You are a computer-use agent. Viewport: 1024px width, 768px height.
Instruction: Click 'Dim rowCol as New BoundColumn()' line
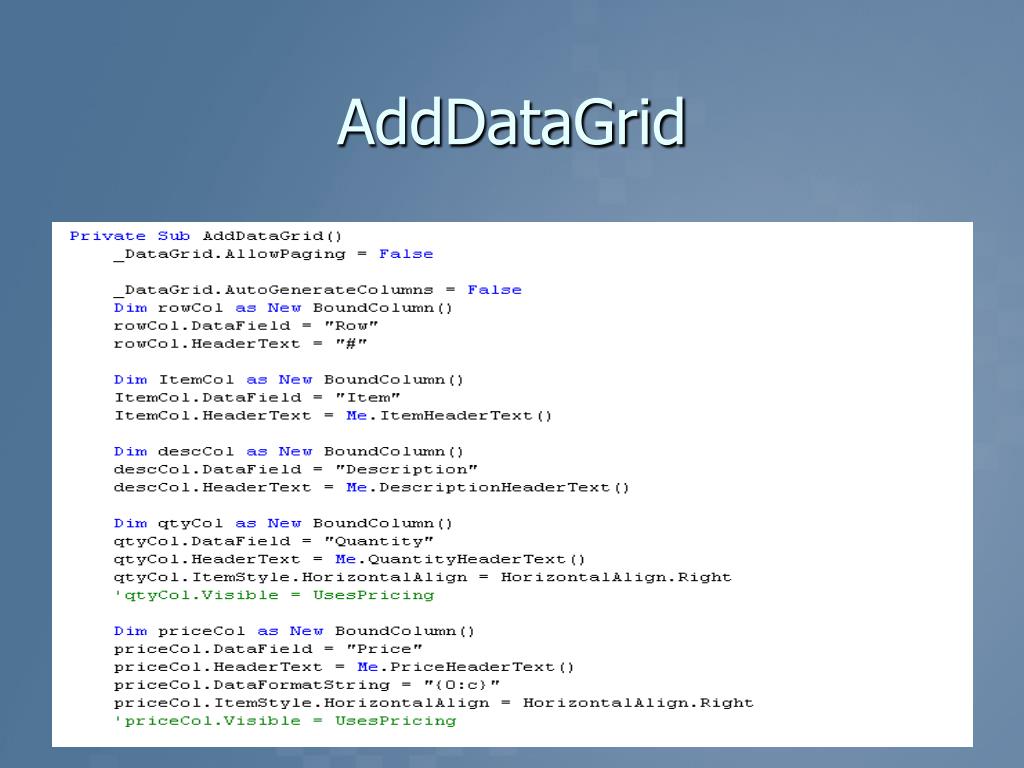click(283, 308)
